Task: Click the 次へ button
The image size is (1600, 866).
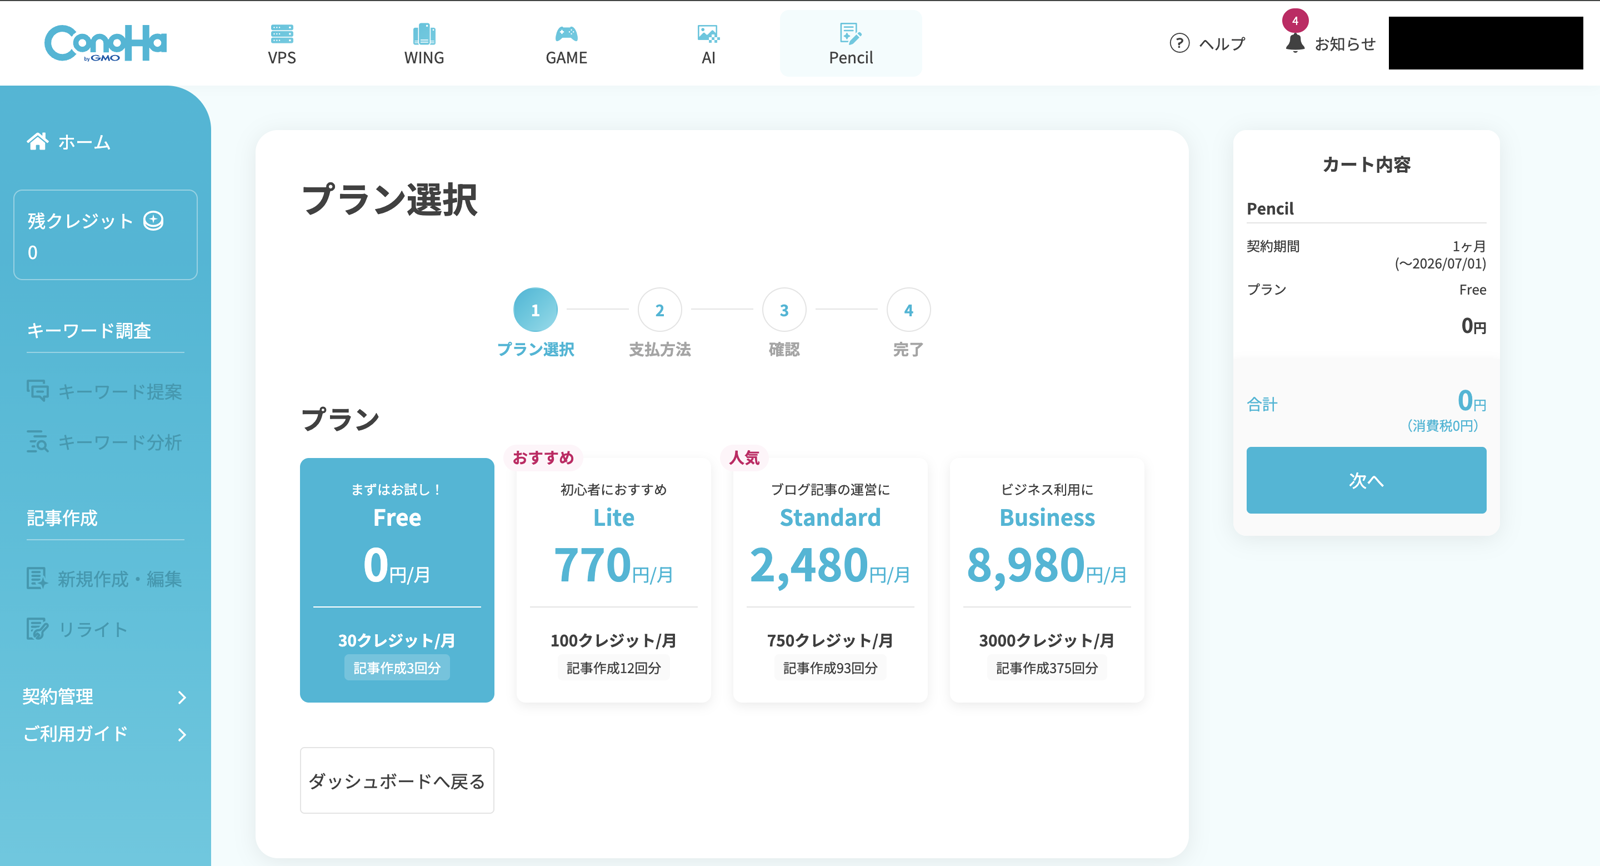Action: pos(1366,480)
